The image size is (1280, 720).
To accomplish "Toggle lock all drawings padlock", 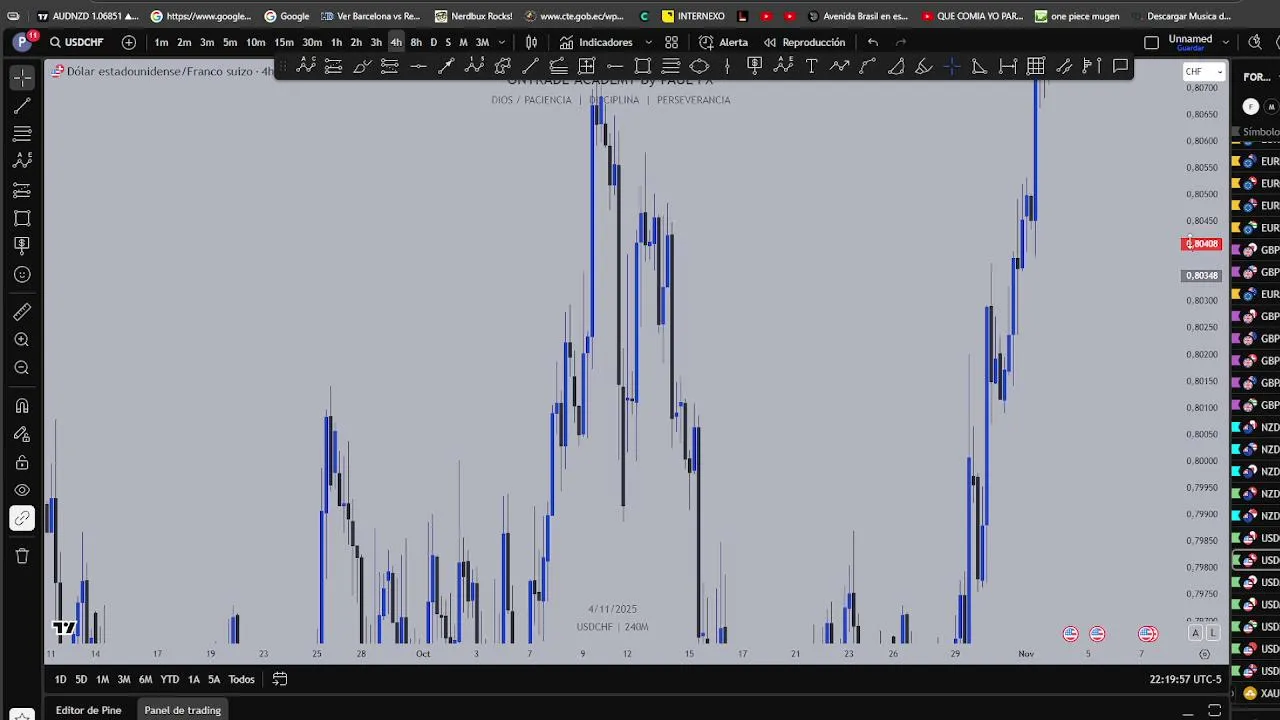I will tap(22, 462).
